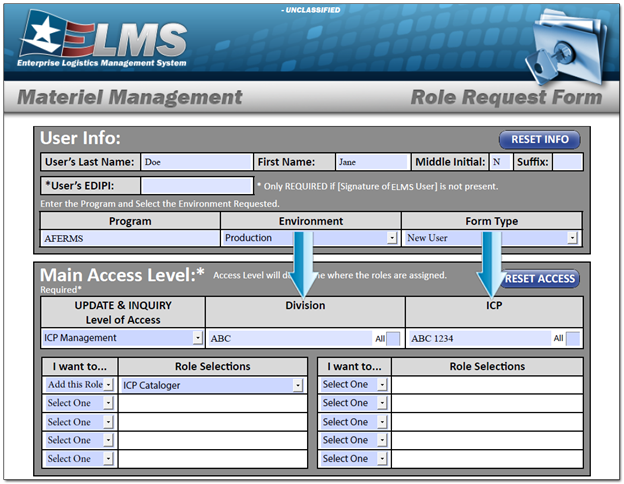Open the Environment dropdown

click(x=392, y=238)
